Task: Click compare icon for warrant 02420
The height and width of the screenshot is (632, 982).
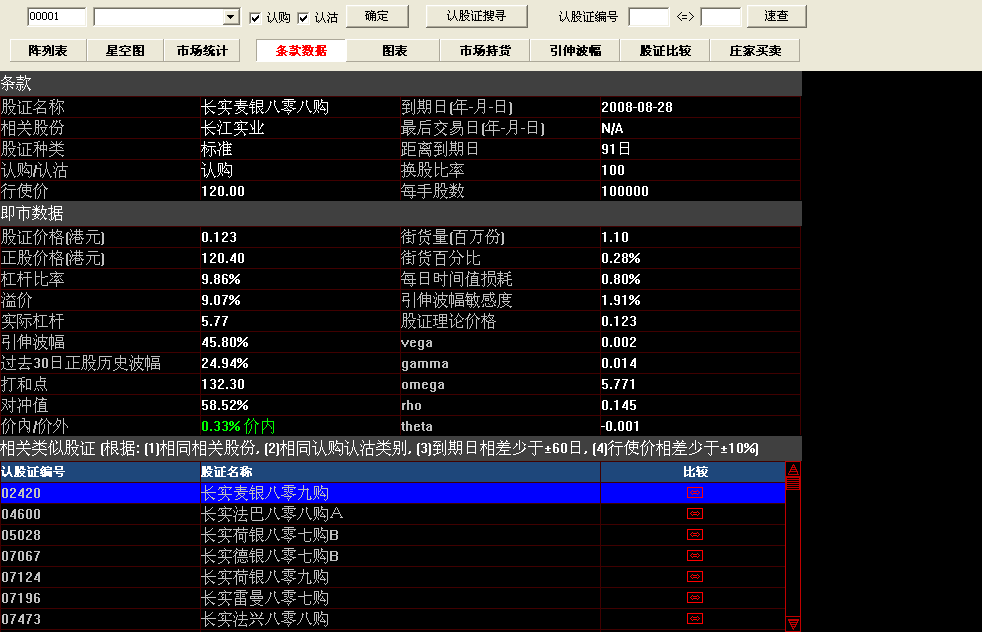Action: click(695, 493)
